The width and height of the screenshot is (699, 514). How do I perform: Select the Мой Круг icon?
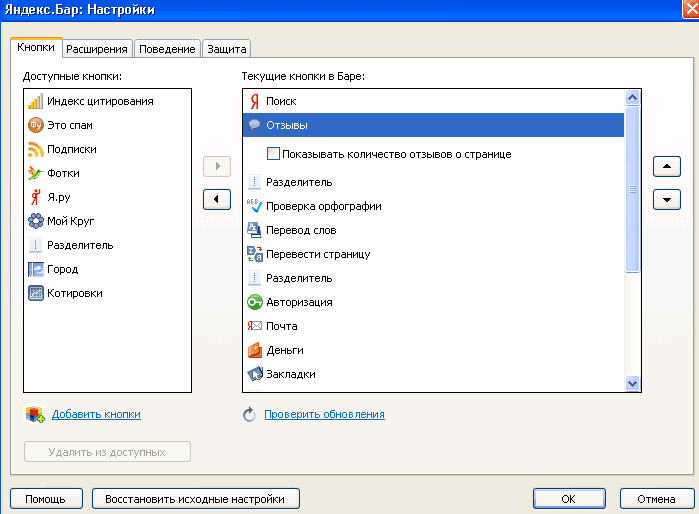coord(36,221)
